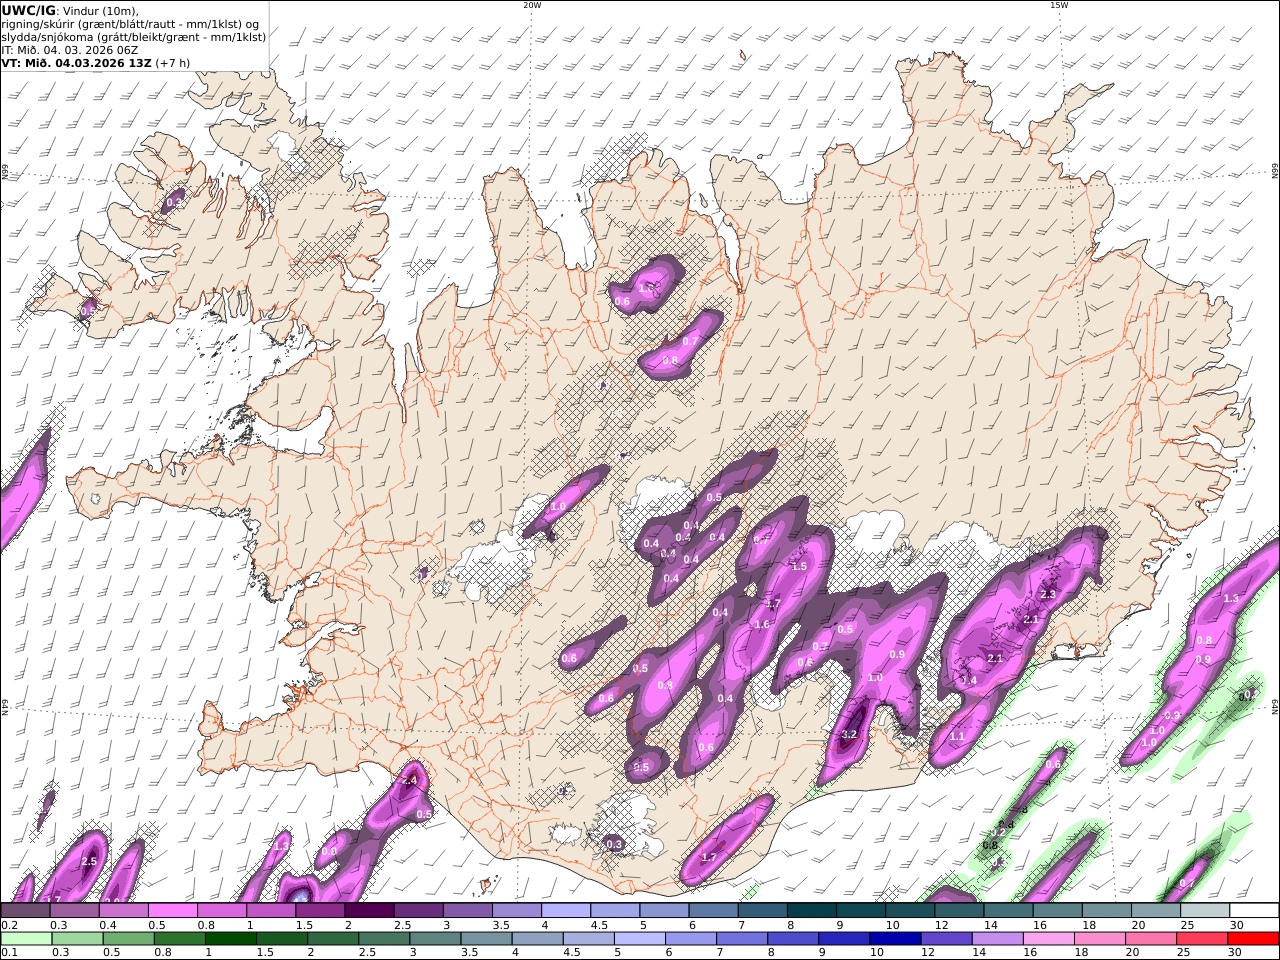Select the light periwinkle snow swatch at 4
Image resolution: width=1280 pixels, height=960 pixels.
click(565, 910)
